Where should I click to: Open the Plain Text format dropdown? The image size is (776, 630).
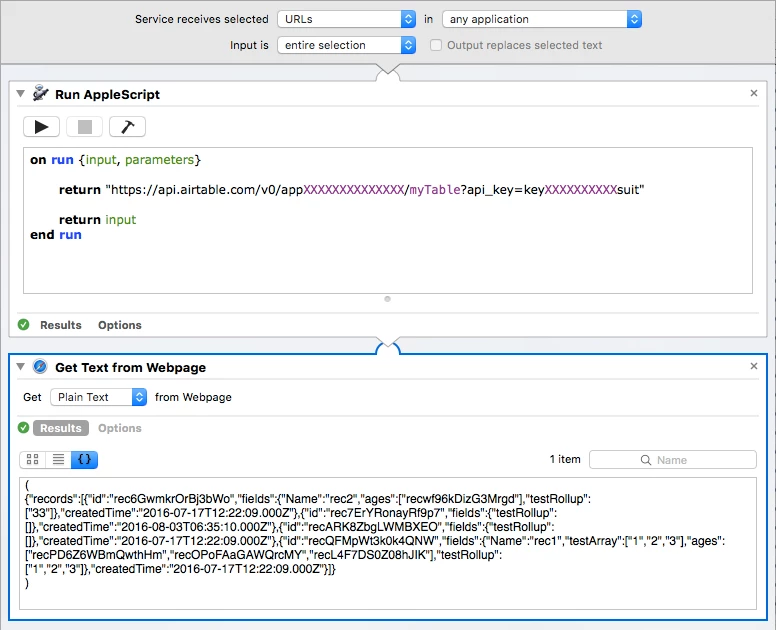coord(98,397)
